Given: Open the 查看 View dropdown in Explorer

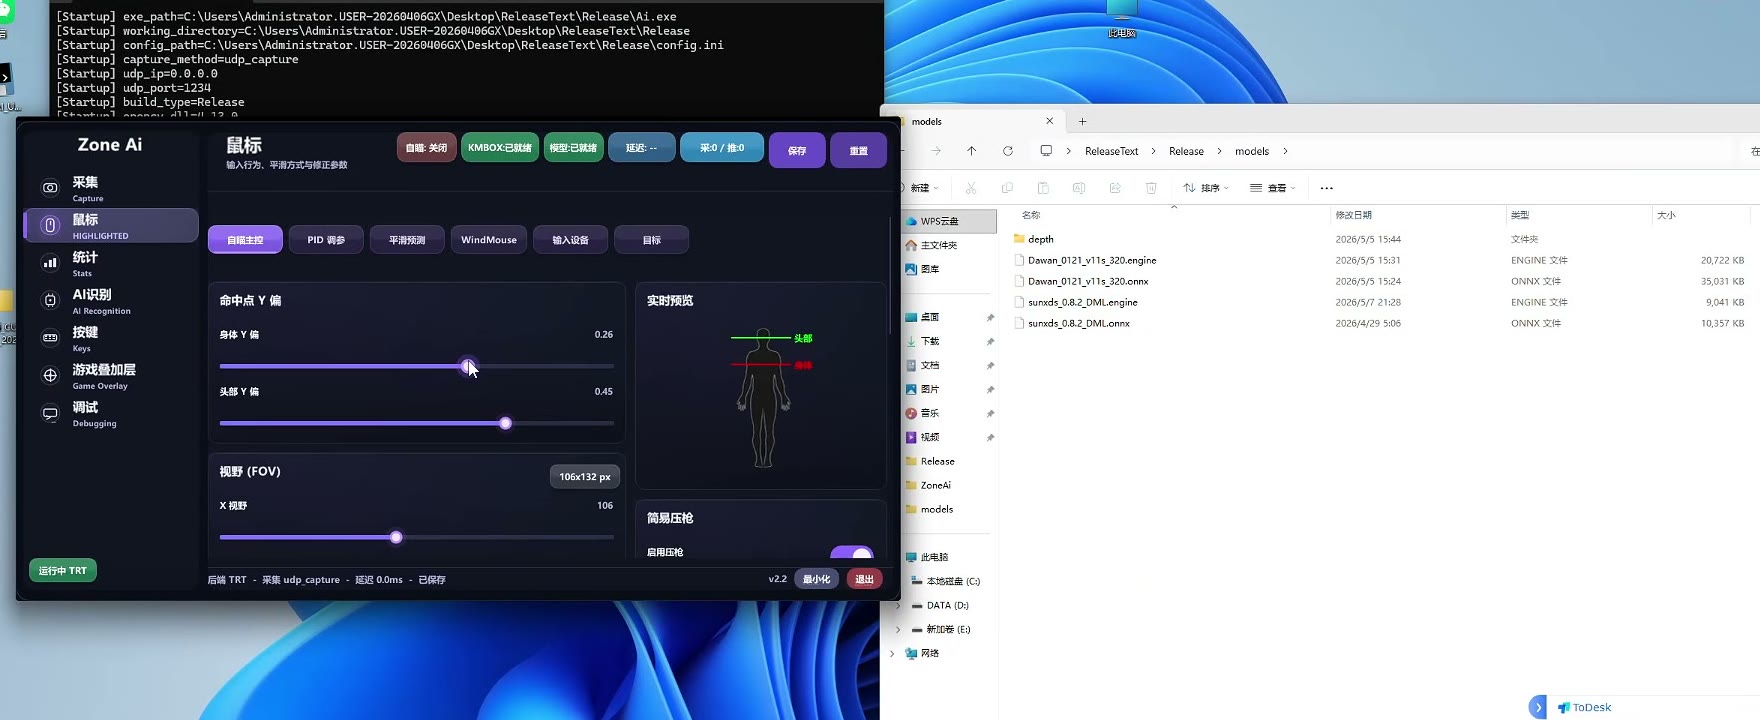Looking at the screenshot, I should coord(1273,188).
